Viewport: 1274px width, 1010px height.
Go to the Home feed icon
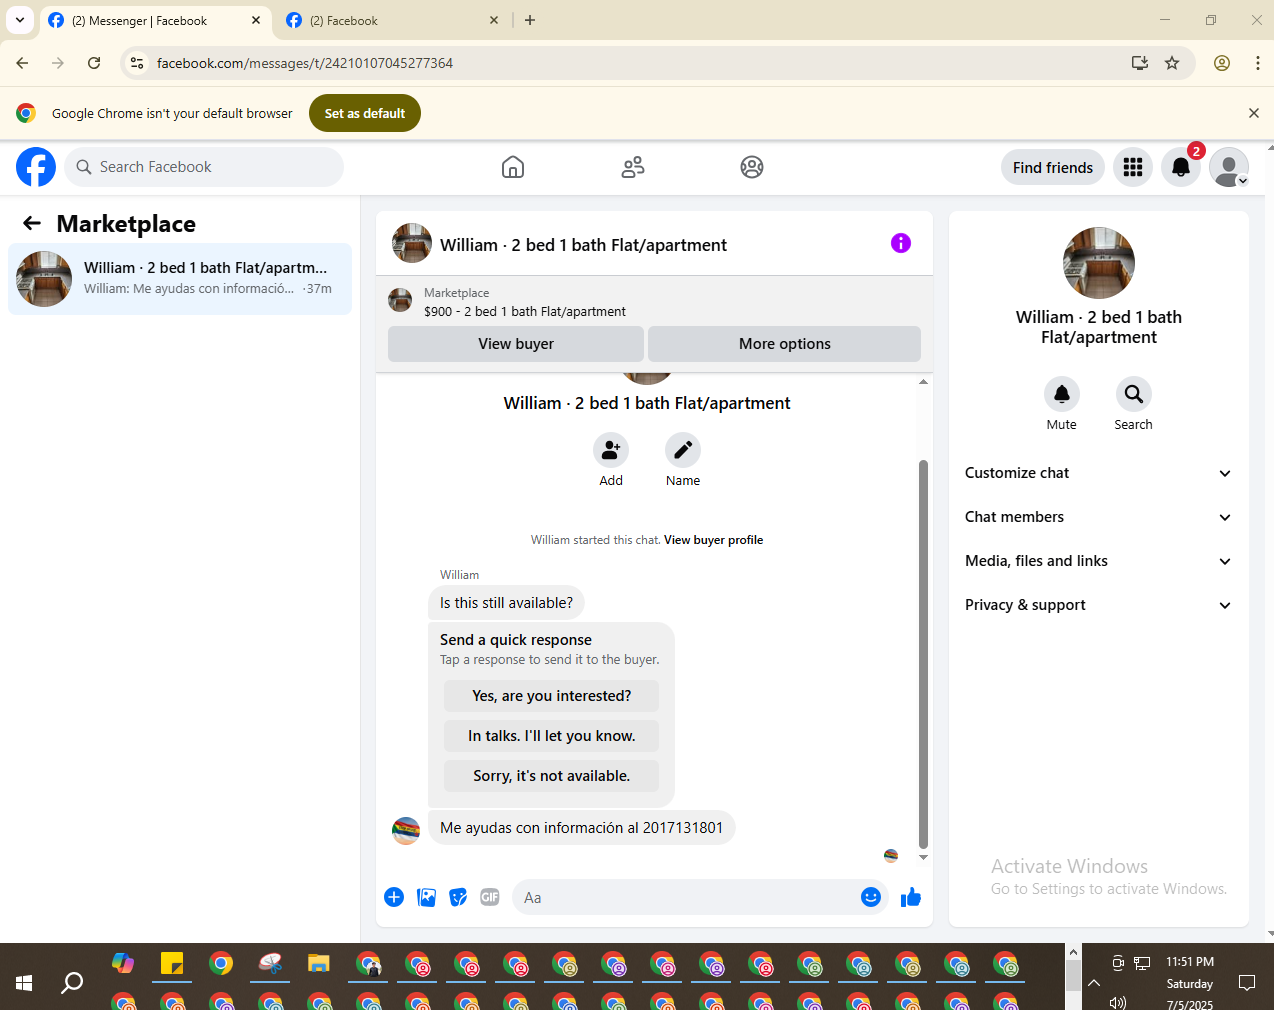click(x=513, y=167)
